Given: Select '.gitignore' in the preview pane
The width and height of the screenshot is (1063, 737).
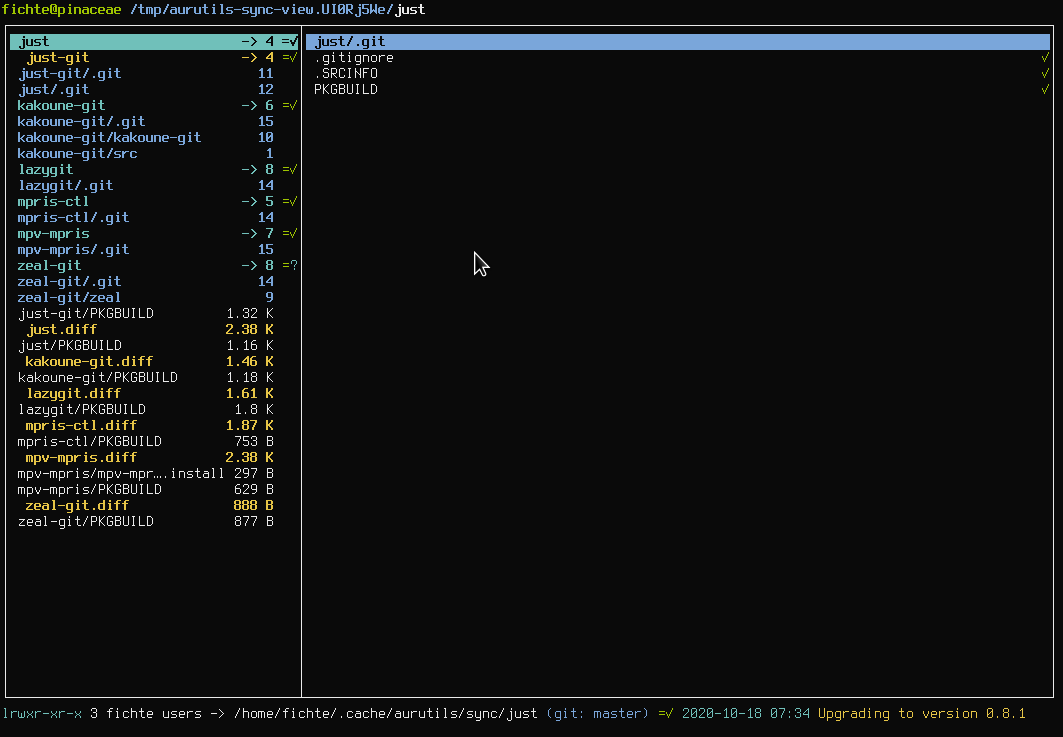Looking at the screenshot, I should pyautogui.click(x=678, y=58).
